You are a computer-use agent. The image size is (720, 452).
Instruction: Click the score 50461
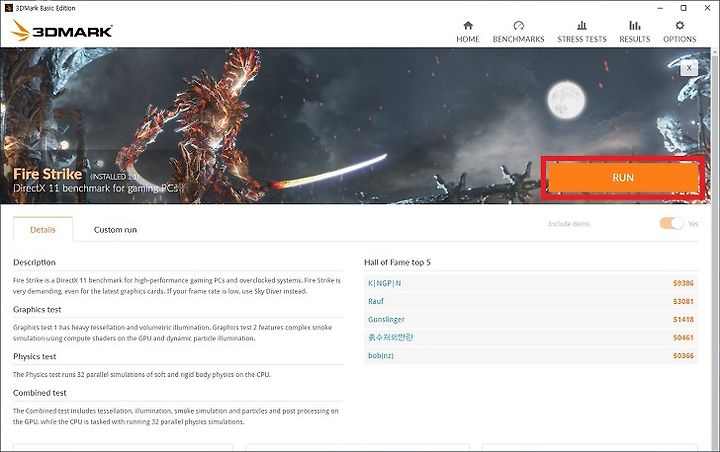tap(683, 338)
